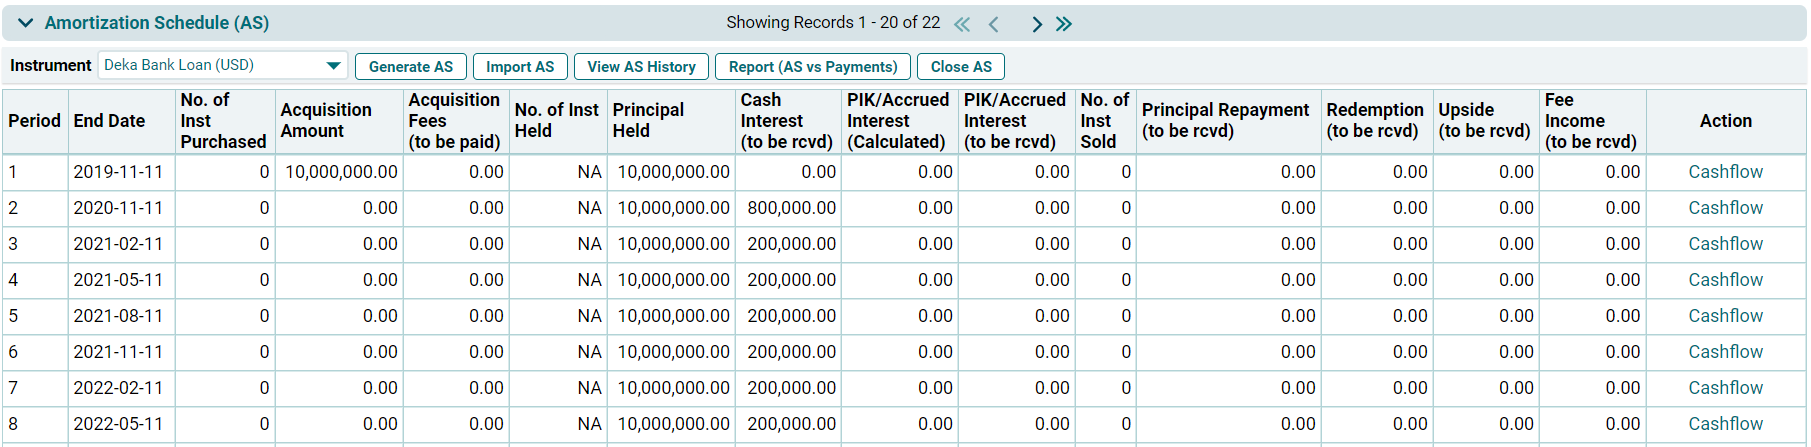This screenshot has width=1811, height=447.
Task: Go to the next page of records
Action: pos(1037,24)
